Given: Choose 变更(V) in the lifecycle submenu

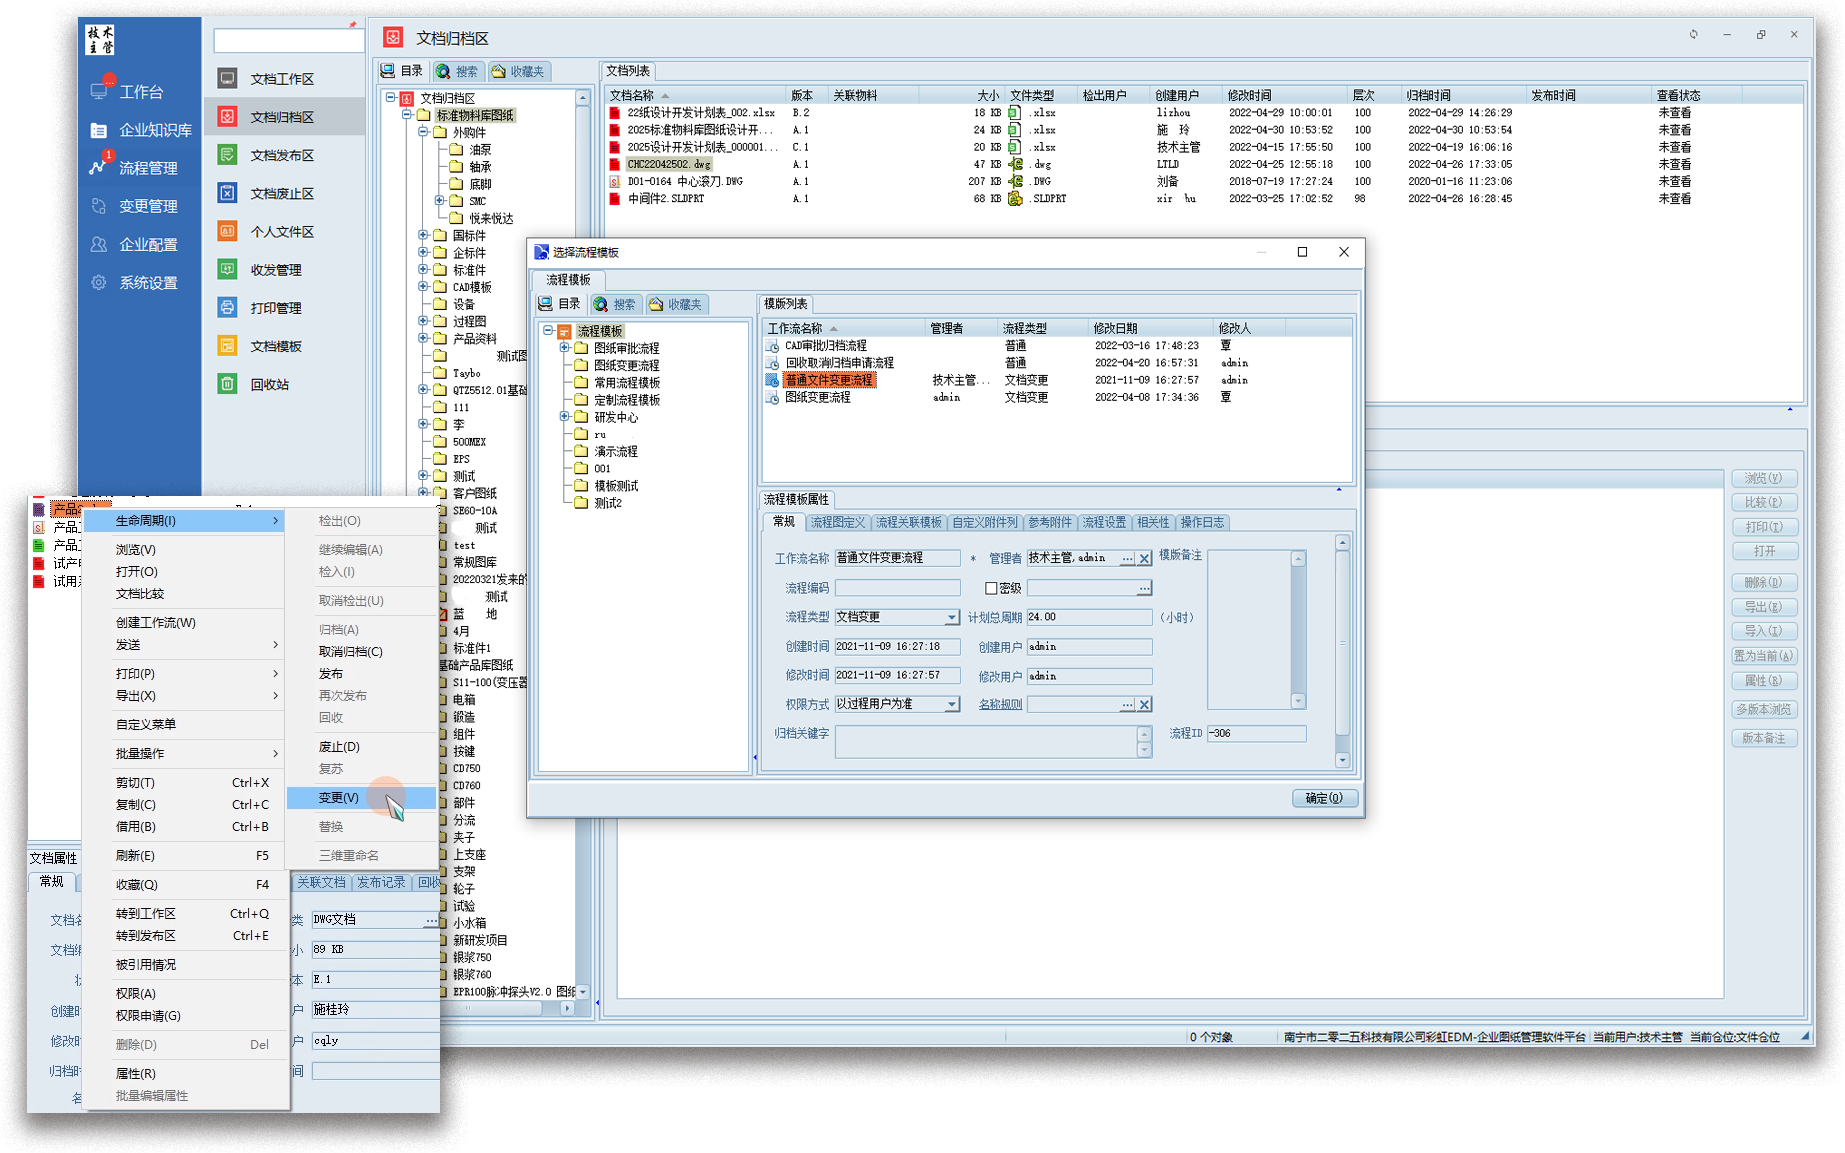Looking at the screenshot, I should click(339, 798).
